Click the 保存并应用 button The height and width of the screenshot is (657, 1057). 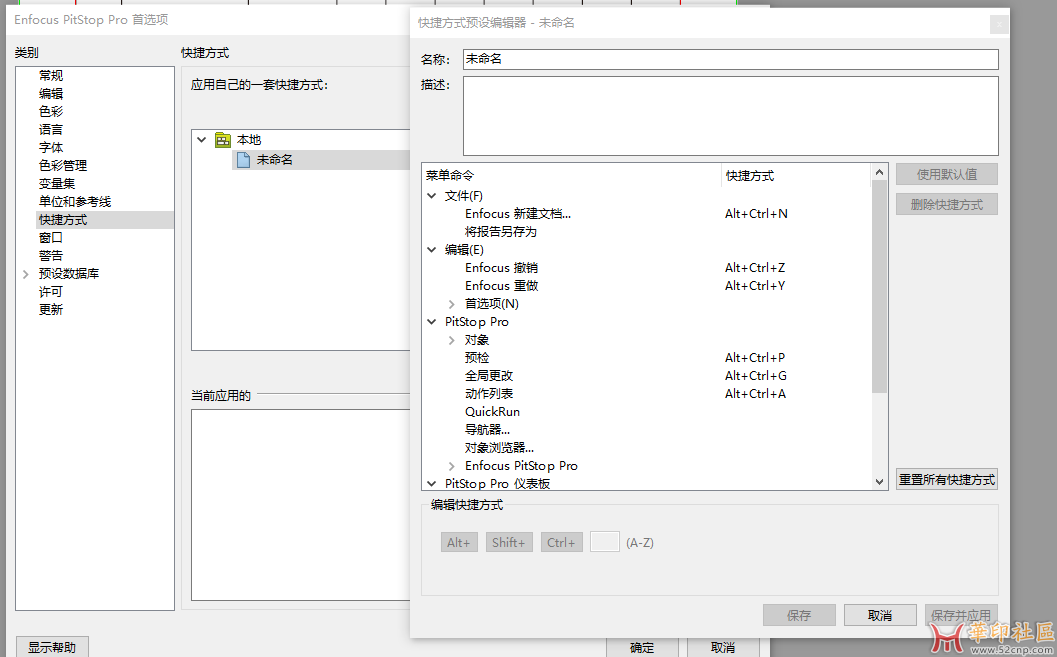coord(961,615)
